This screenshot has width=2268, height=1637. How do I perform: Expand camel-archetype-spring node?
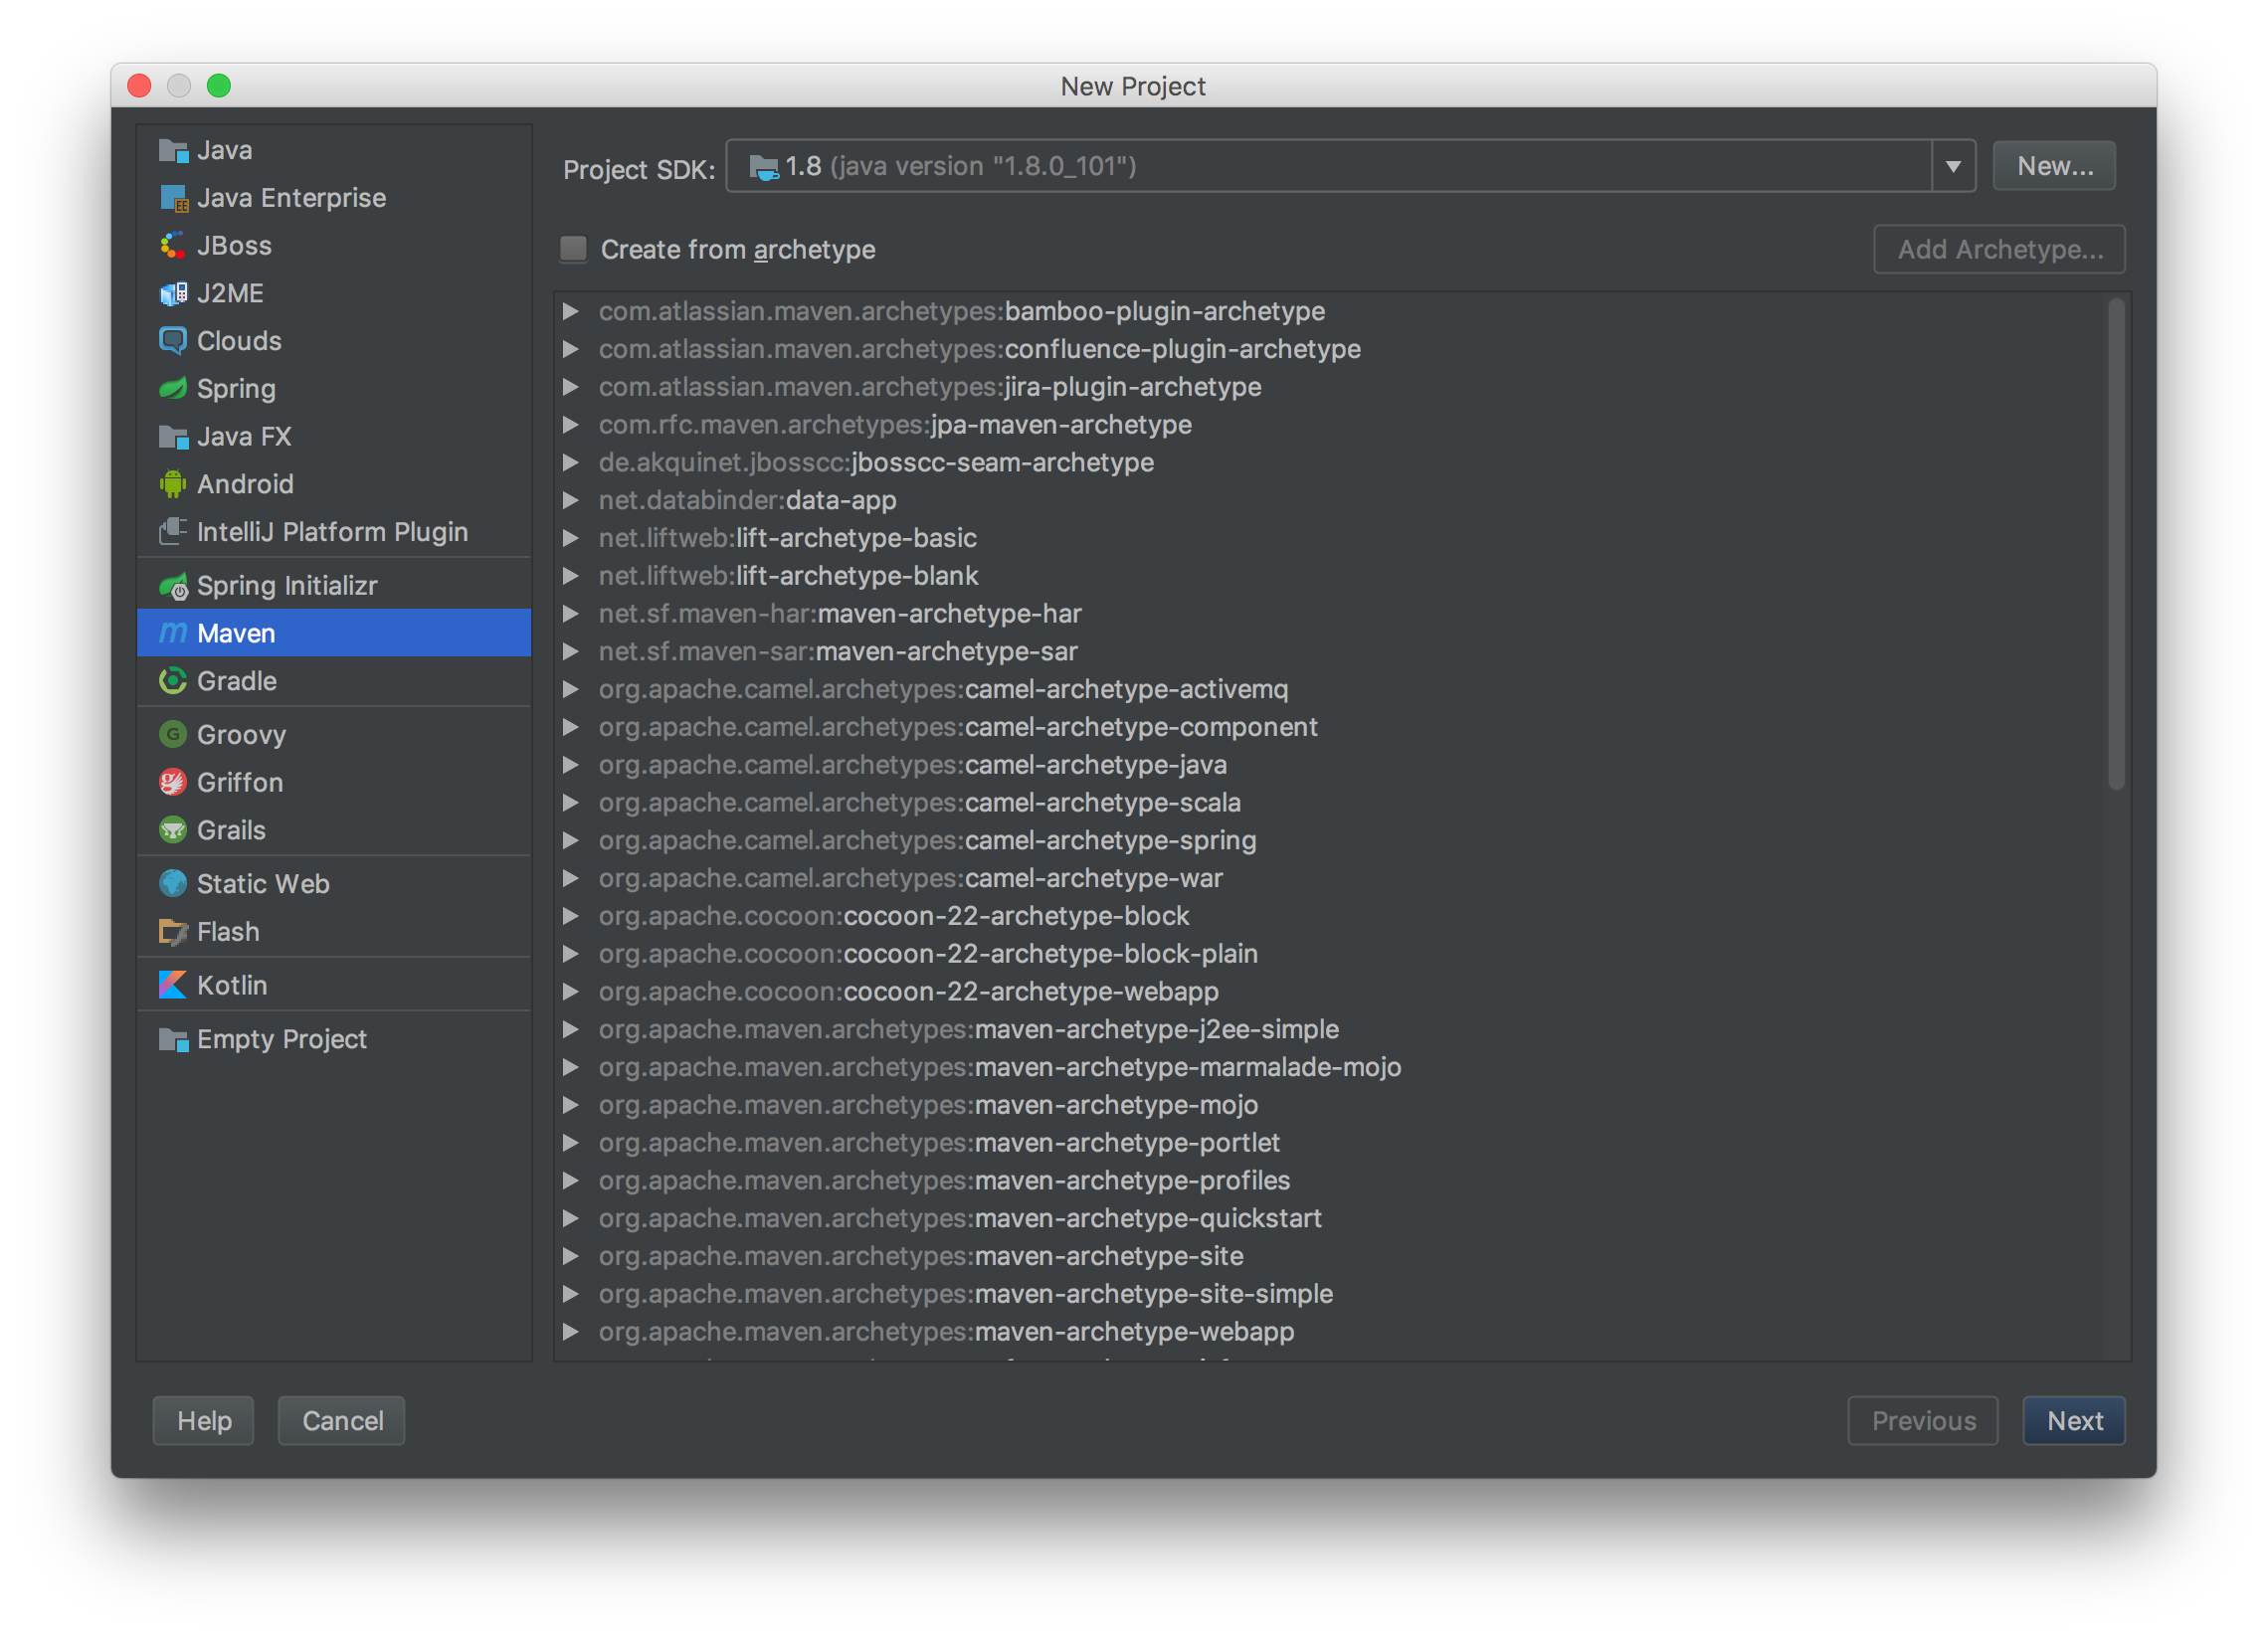[x=570, y=840]
